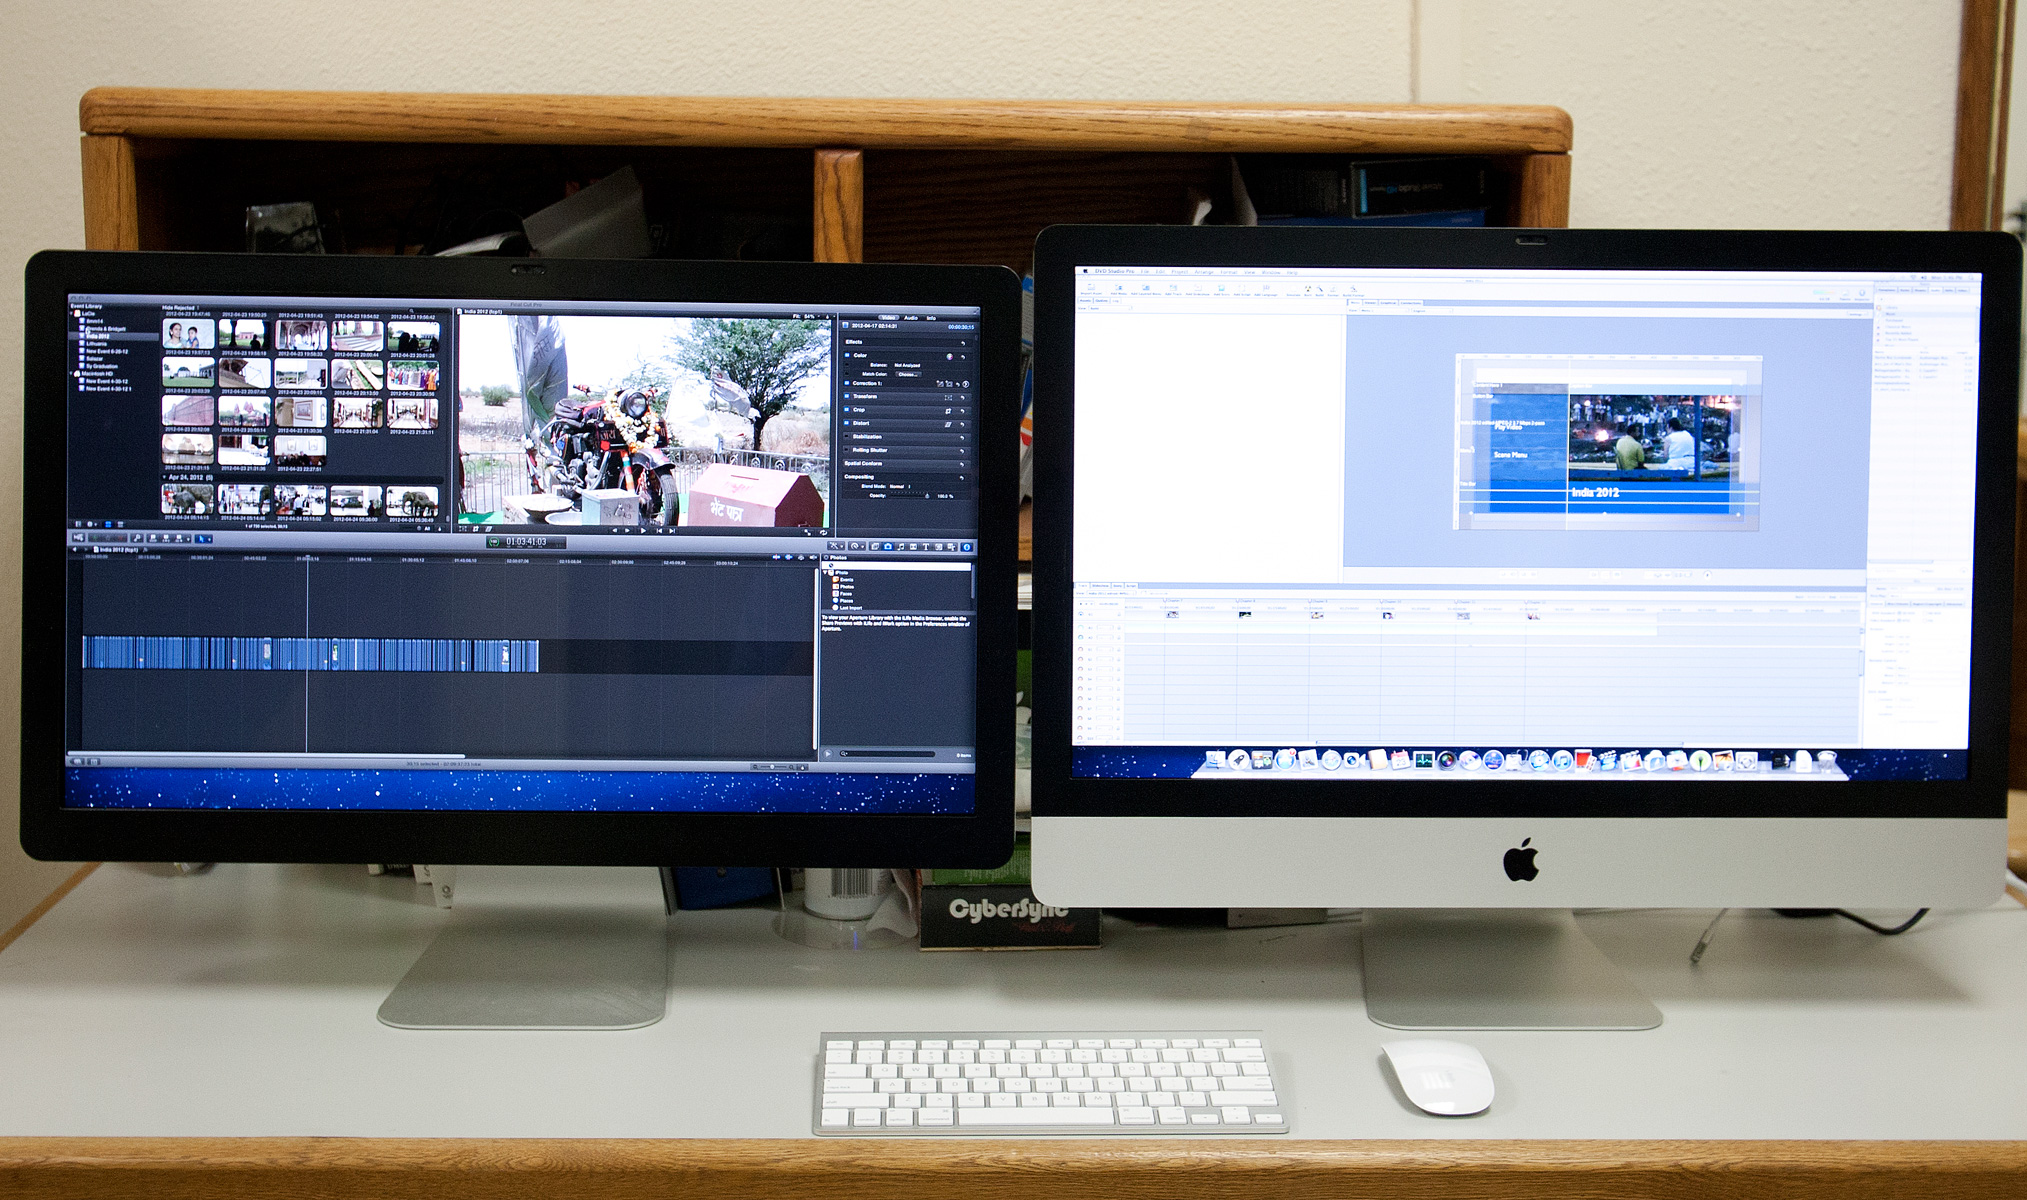Open the Effects browser icon
Viewport: 2027px width, 1200px height.
pos(875,547)
